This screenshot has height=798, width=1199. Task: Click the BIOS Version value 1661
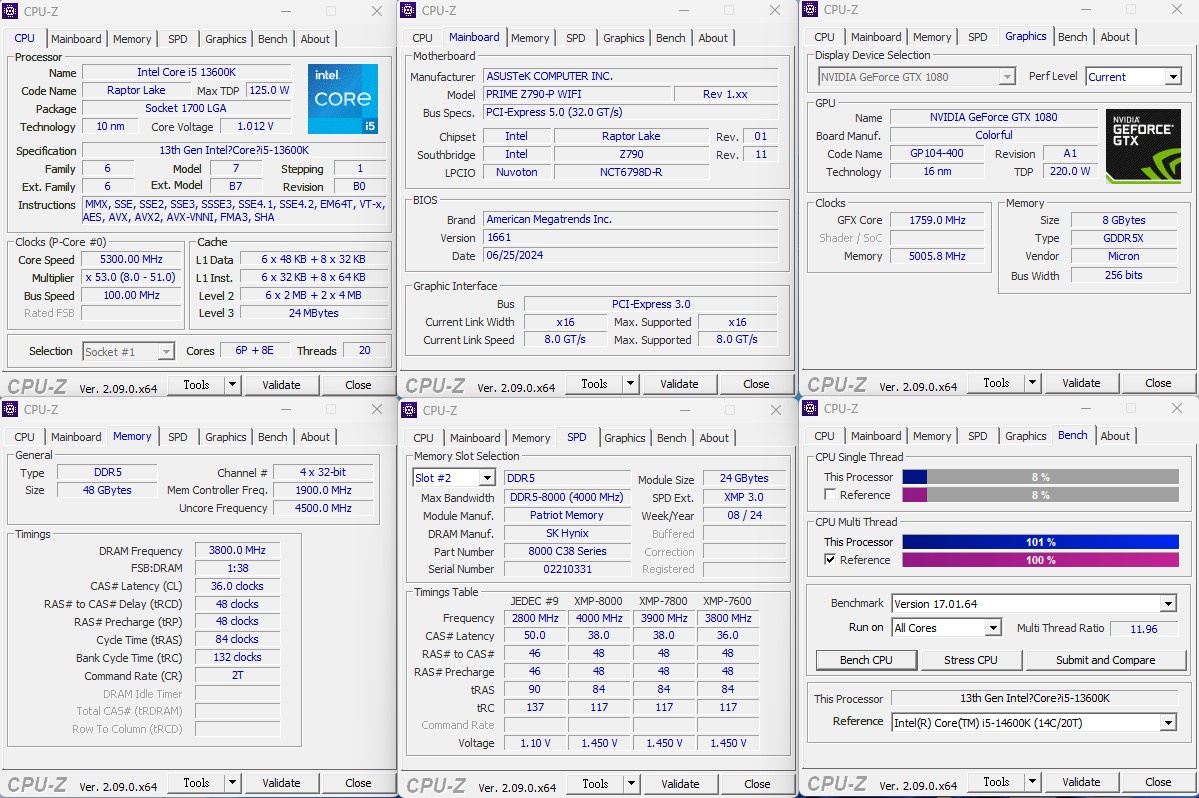tap(631, 238)
